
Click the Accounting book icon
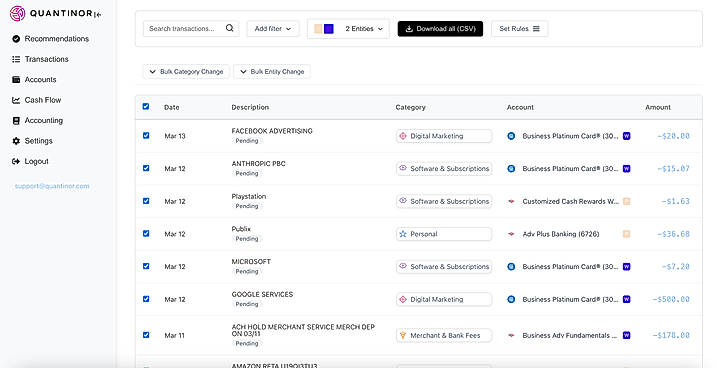click(x=16, y=121)
